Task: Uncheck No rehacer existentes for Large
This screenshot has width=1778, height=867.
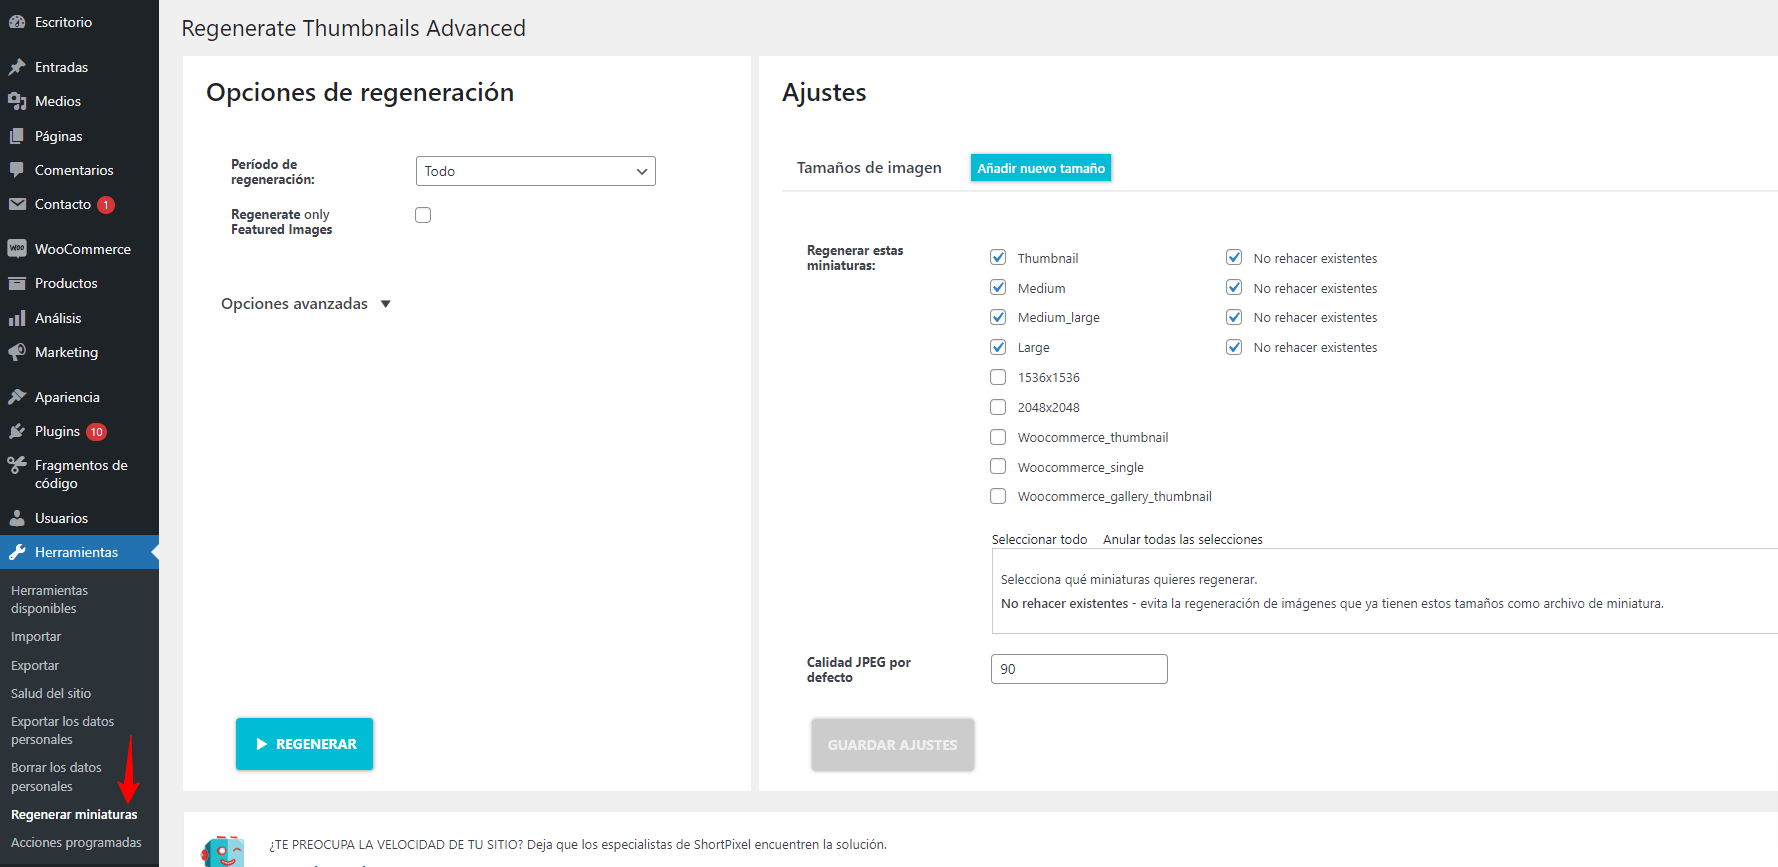Action: (x=1234, y=347)
